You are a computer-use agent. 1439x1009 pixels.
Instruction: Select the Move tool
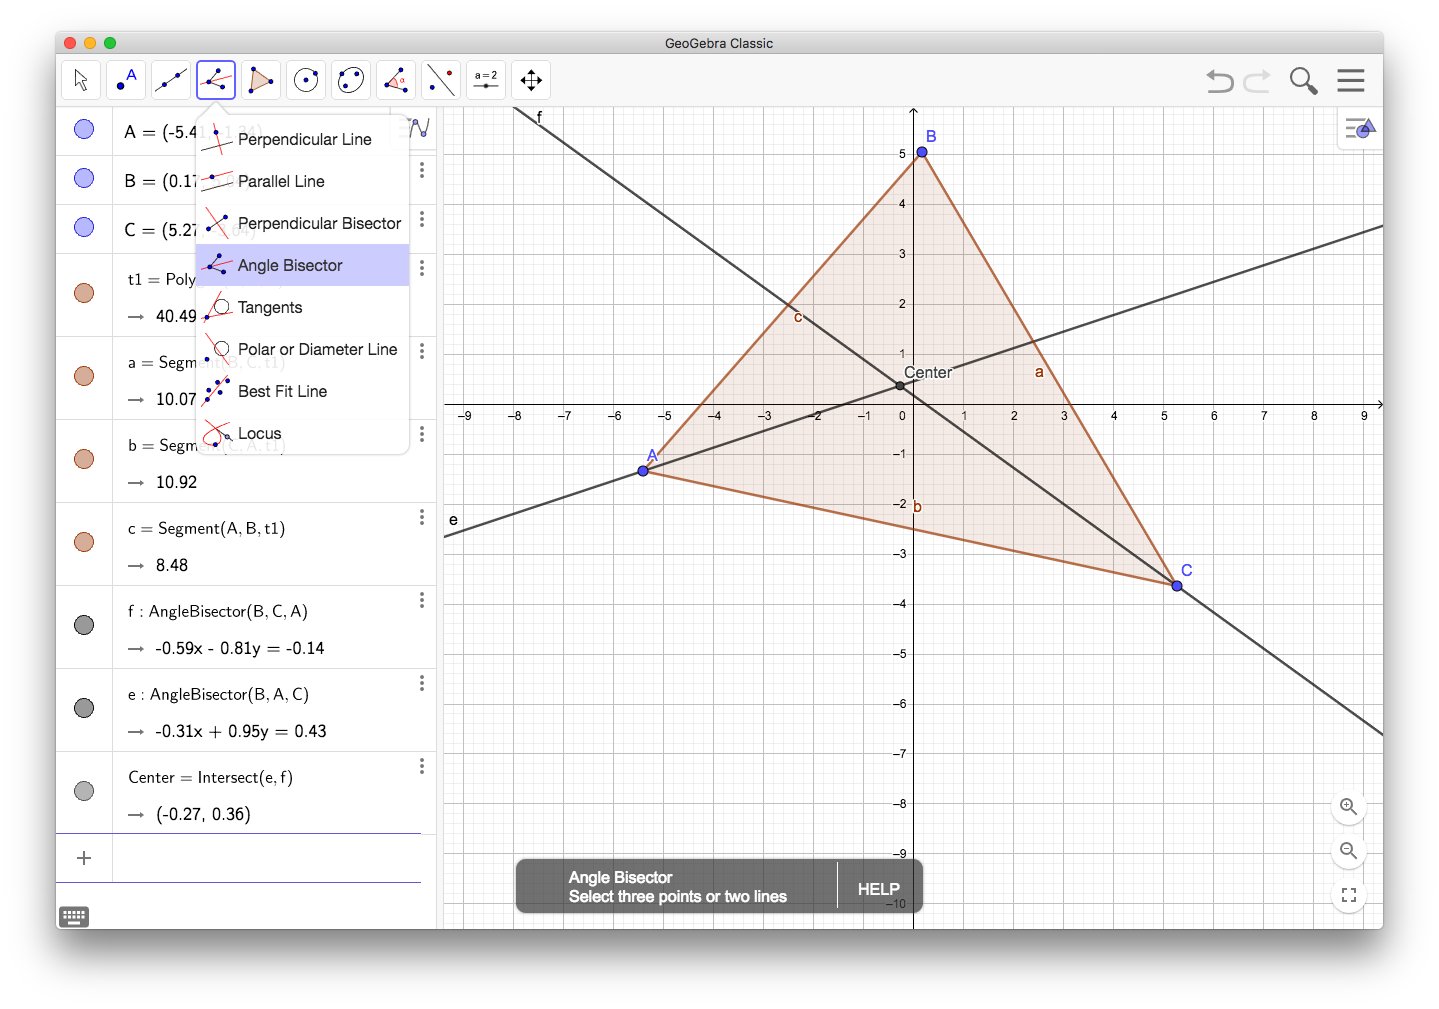[80, 80]
